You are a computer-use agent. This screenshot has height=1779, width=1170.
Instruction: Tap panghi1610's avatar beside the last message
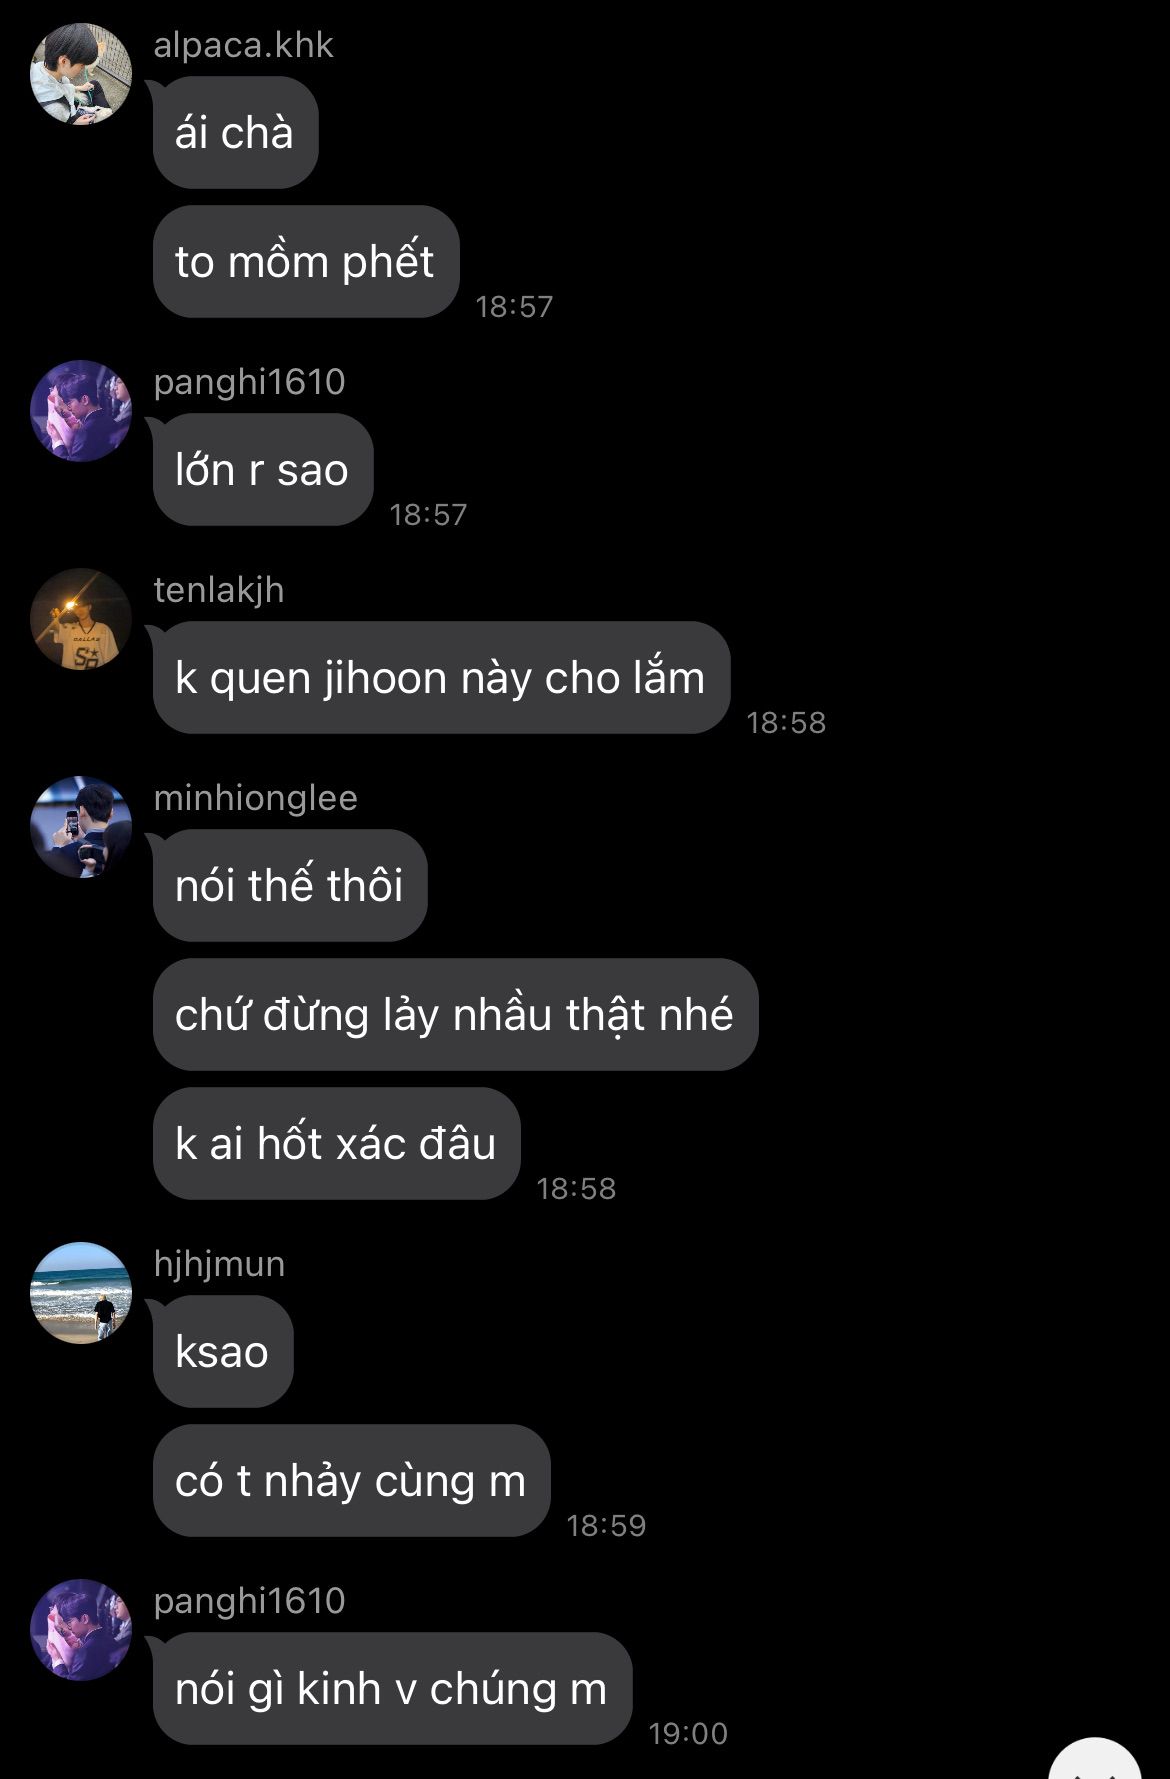[x=81, y=1630]
